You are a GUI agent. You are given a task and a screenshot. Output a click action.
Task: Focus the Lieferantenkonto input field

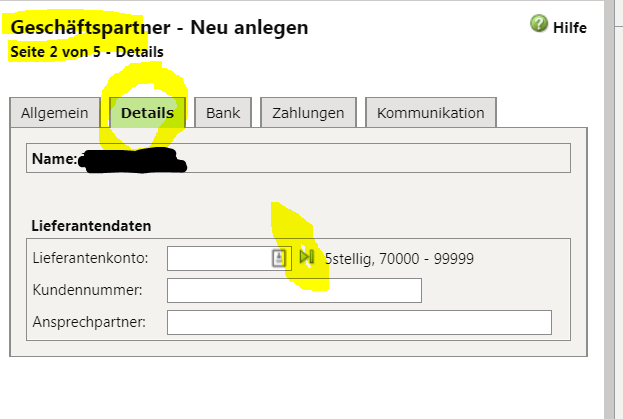(229, 259)
